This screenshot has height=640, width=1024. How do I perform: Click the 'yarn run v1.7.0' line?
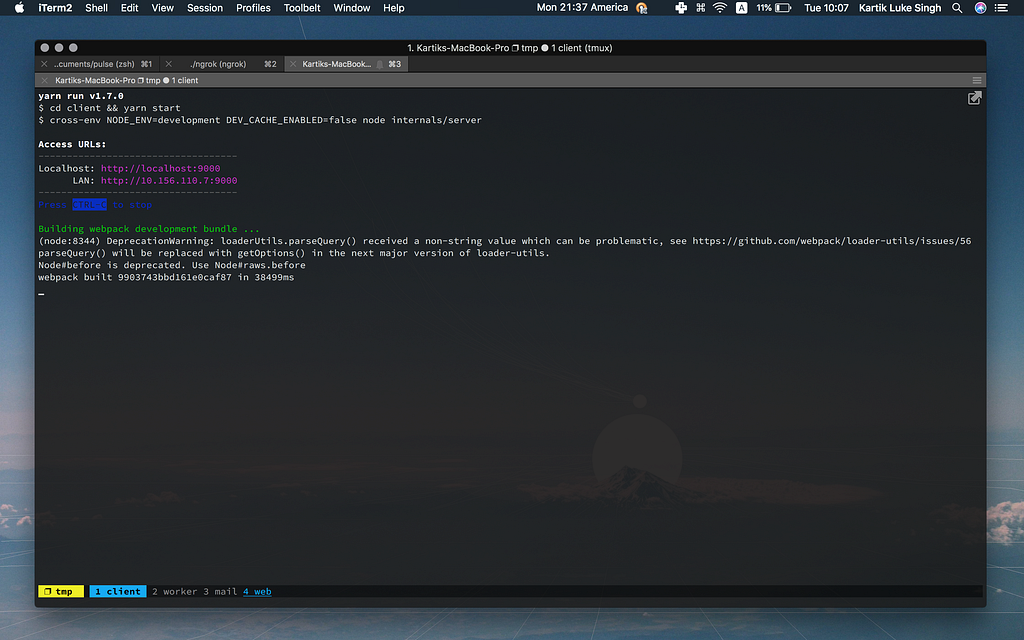coord(81,96)
